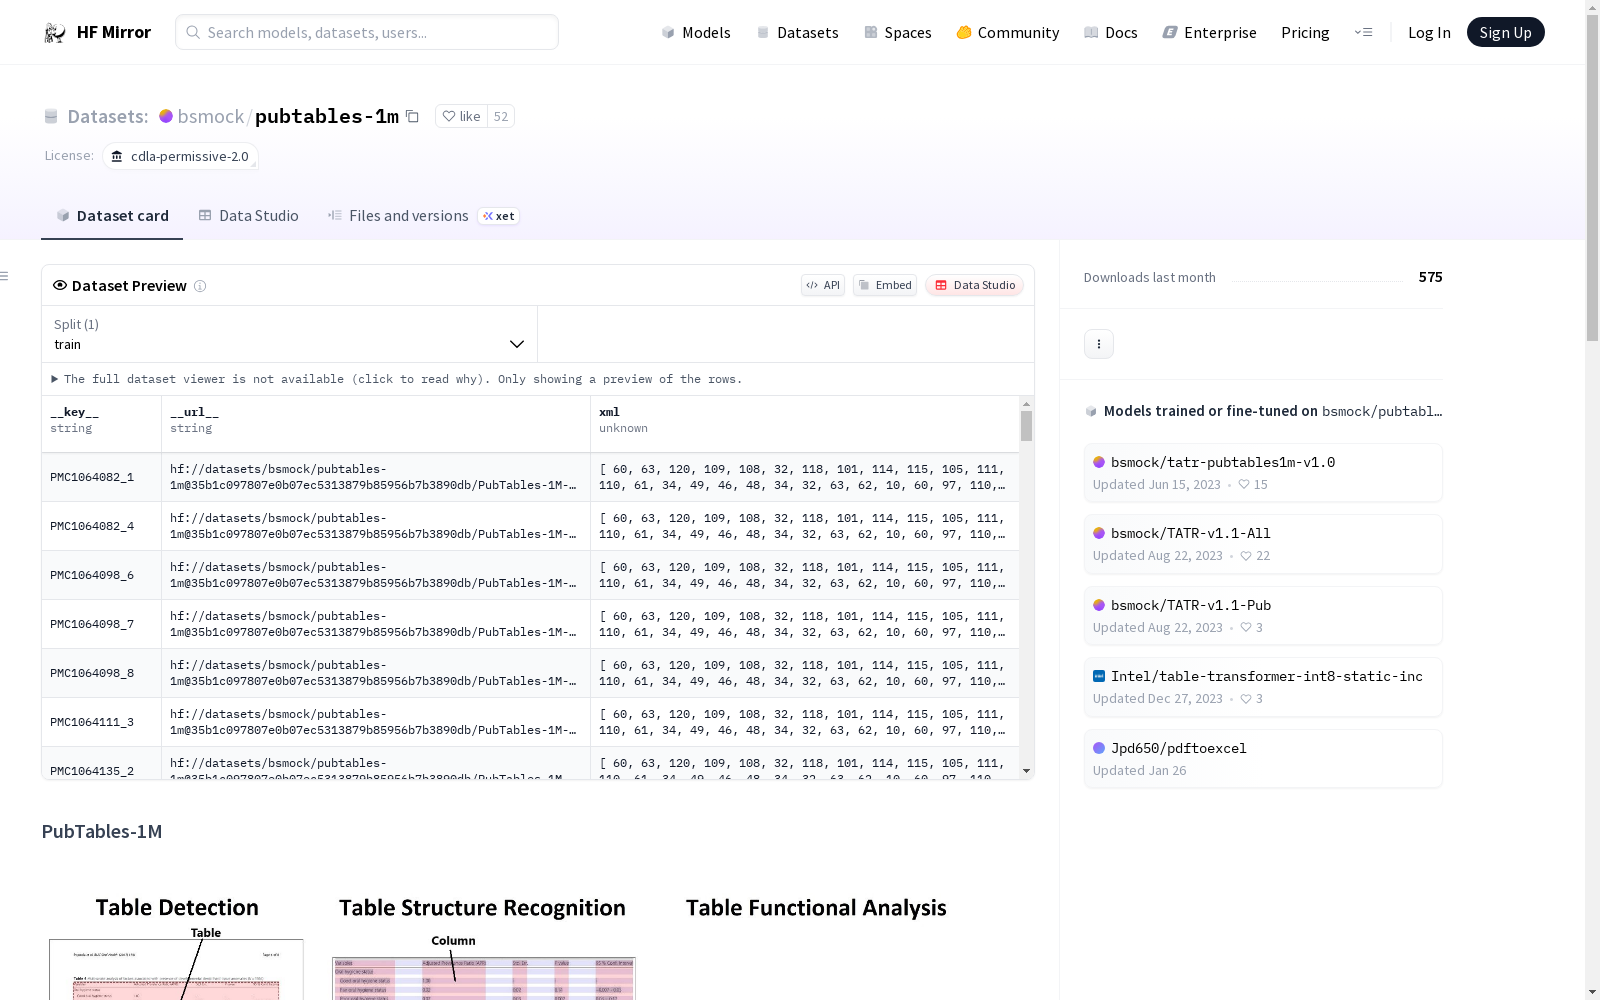Click the Embed button
This screenshot has width=1600, height=1000.
point(885,285)
